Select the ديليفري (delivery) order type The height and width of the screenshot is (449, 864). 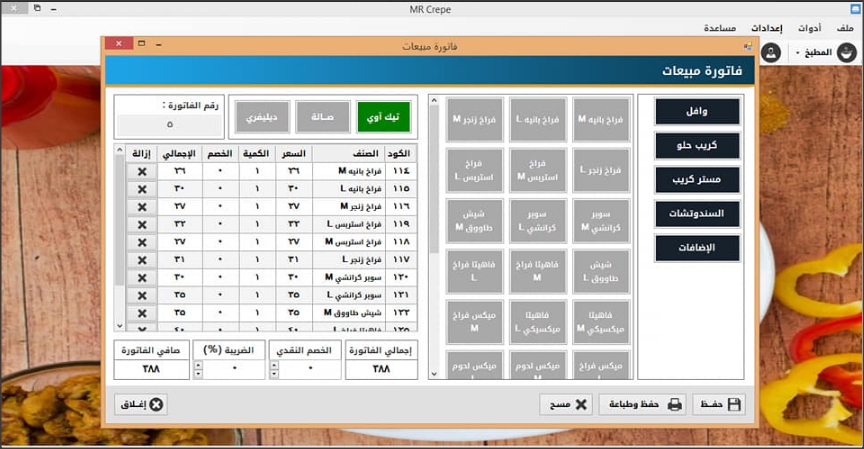point(263,117)
